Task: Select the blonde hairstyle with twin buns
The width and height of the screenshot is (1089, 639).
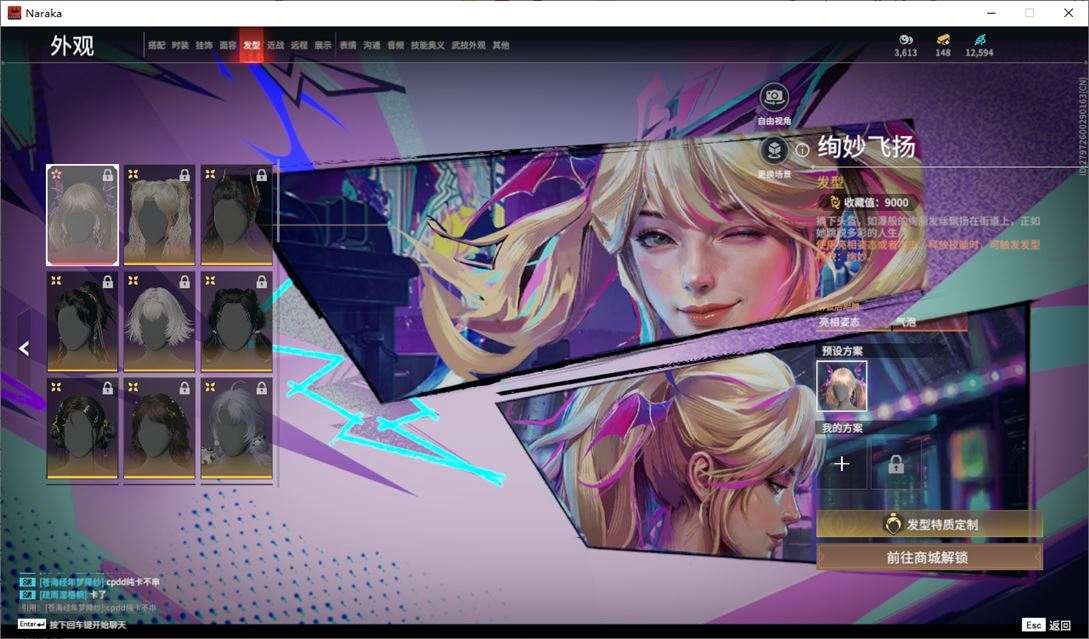Action: pos(159,215)
